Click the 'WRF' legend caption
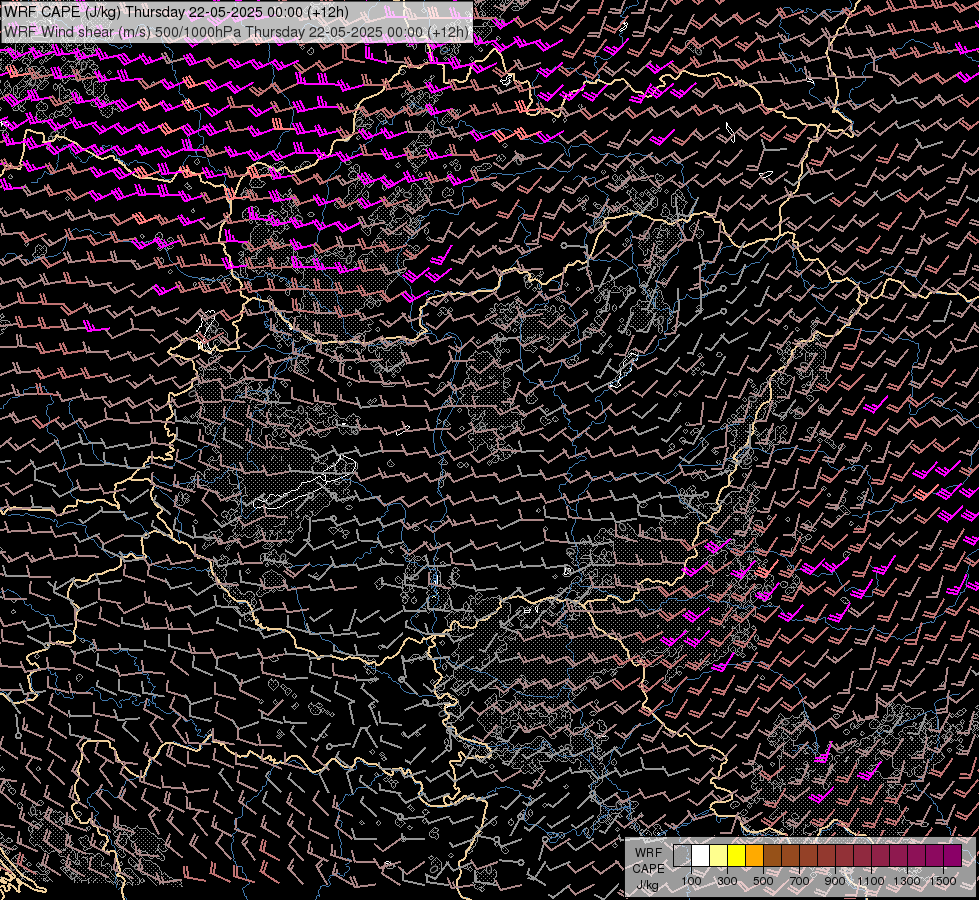Screen dimensions: 979x900 pos(649,853)
